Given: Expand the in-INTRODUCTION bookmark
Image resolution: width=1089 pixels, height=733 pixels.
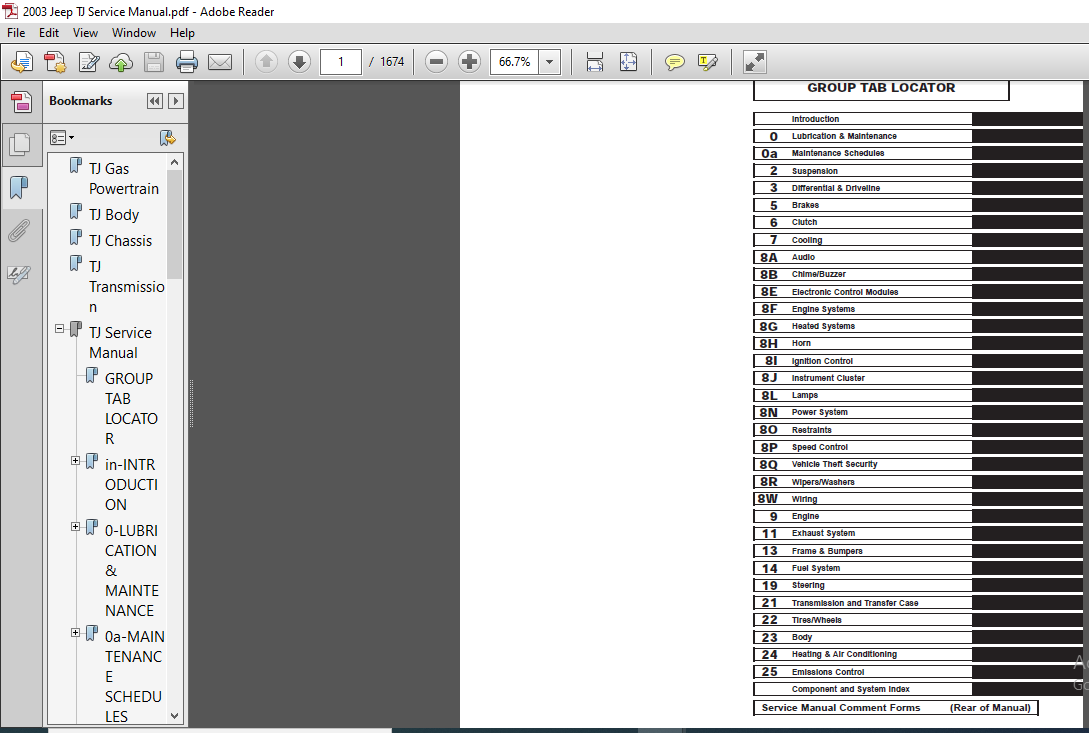Looking at the screenshot, I should pos(76,461).
